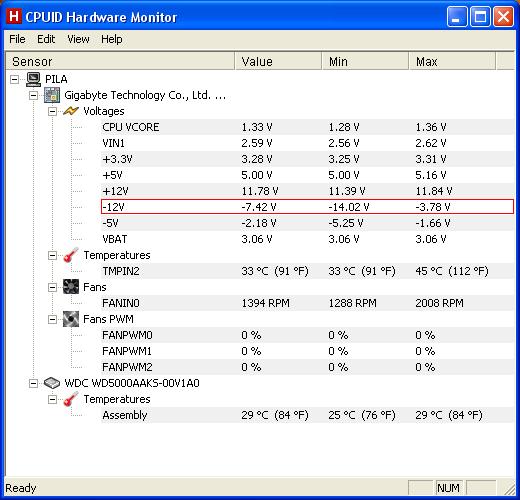Click the 45 °C (112 °F) max temperature
The width and height of the screenshot is (520, 500).
tap(452, 271)
